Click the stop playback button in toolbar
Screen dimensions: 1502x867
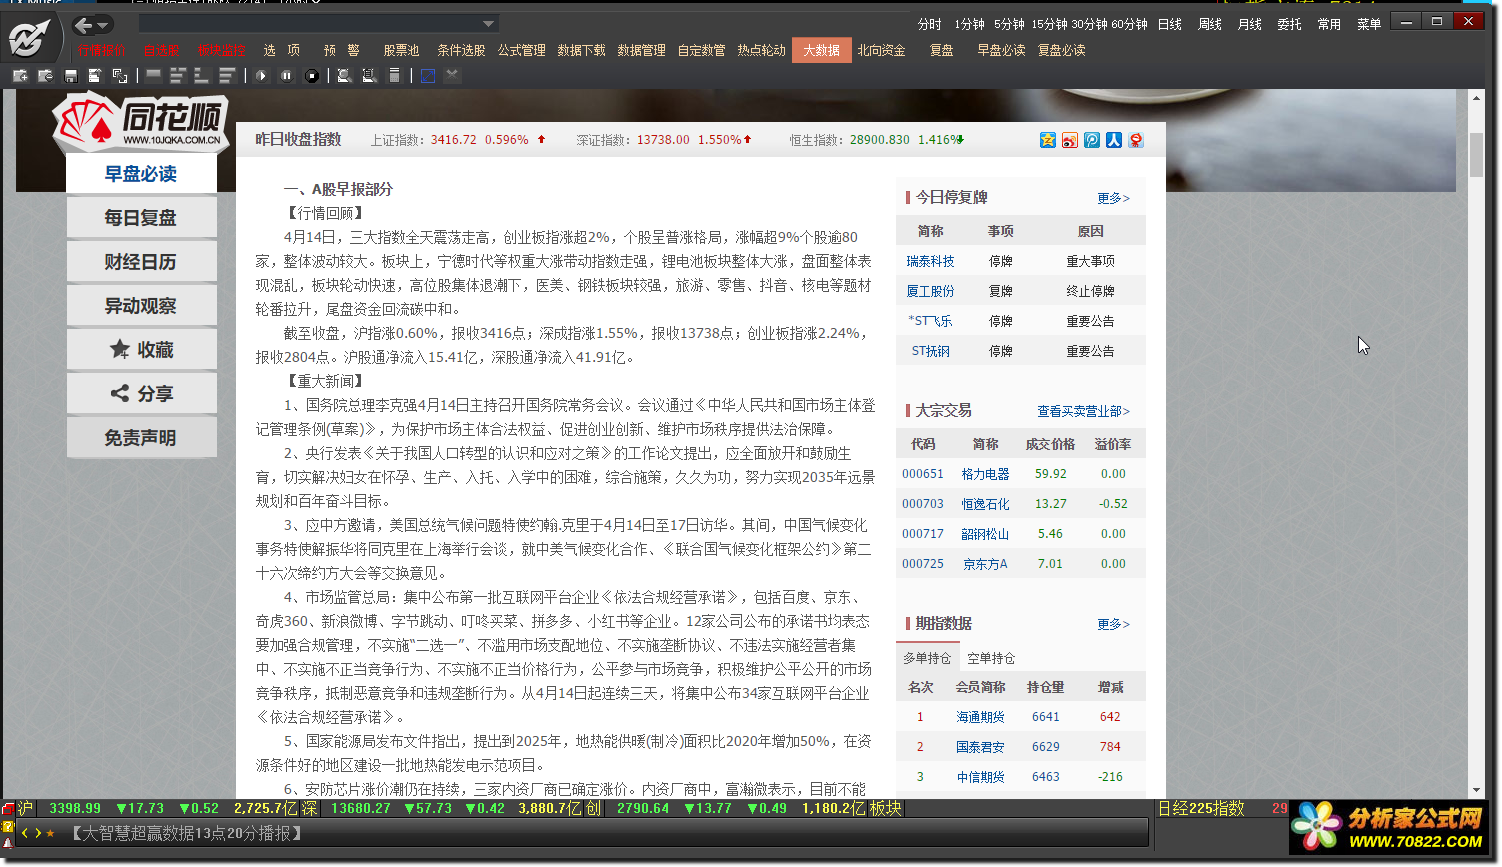pos(312,75)
